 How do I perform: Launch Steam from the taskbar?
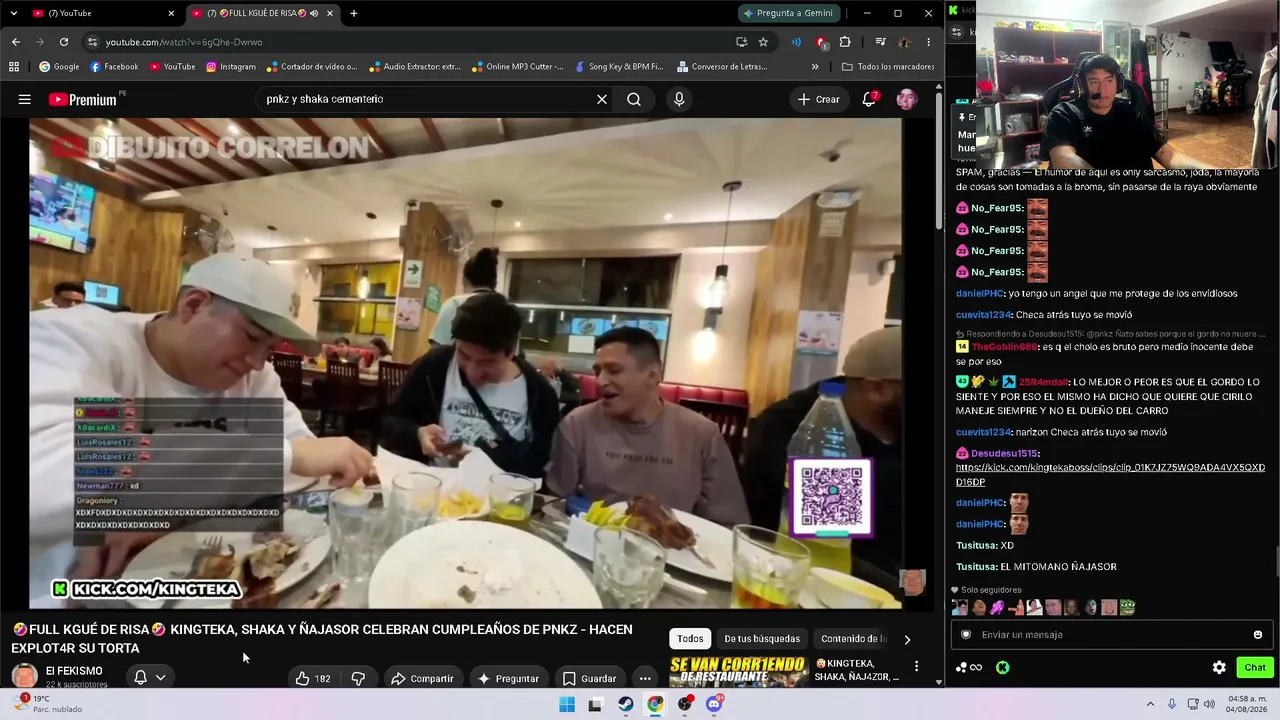pyautogui.click(x=625, y=704)
